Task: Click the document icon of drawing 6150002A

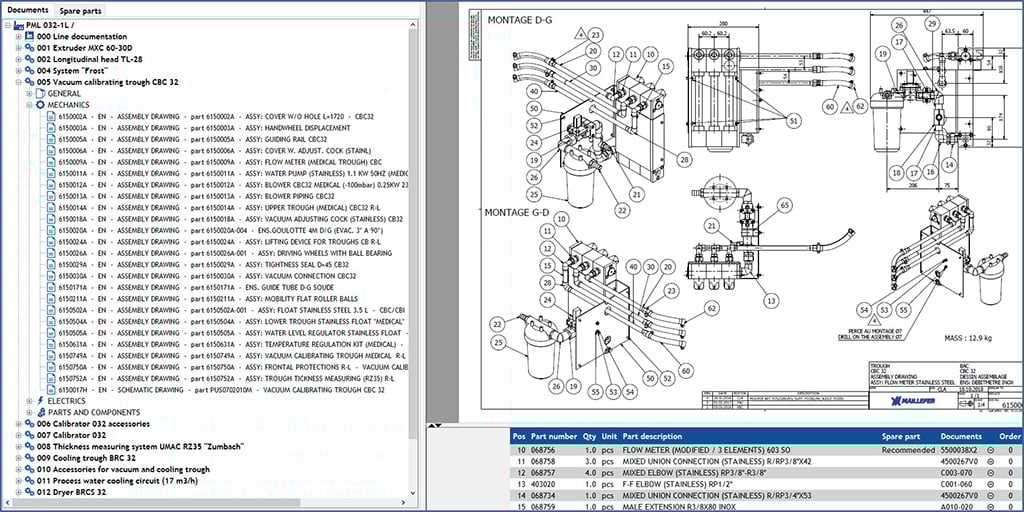Action: pos(51,116)
